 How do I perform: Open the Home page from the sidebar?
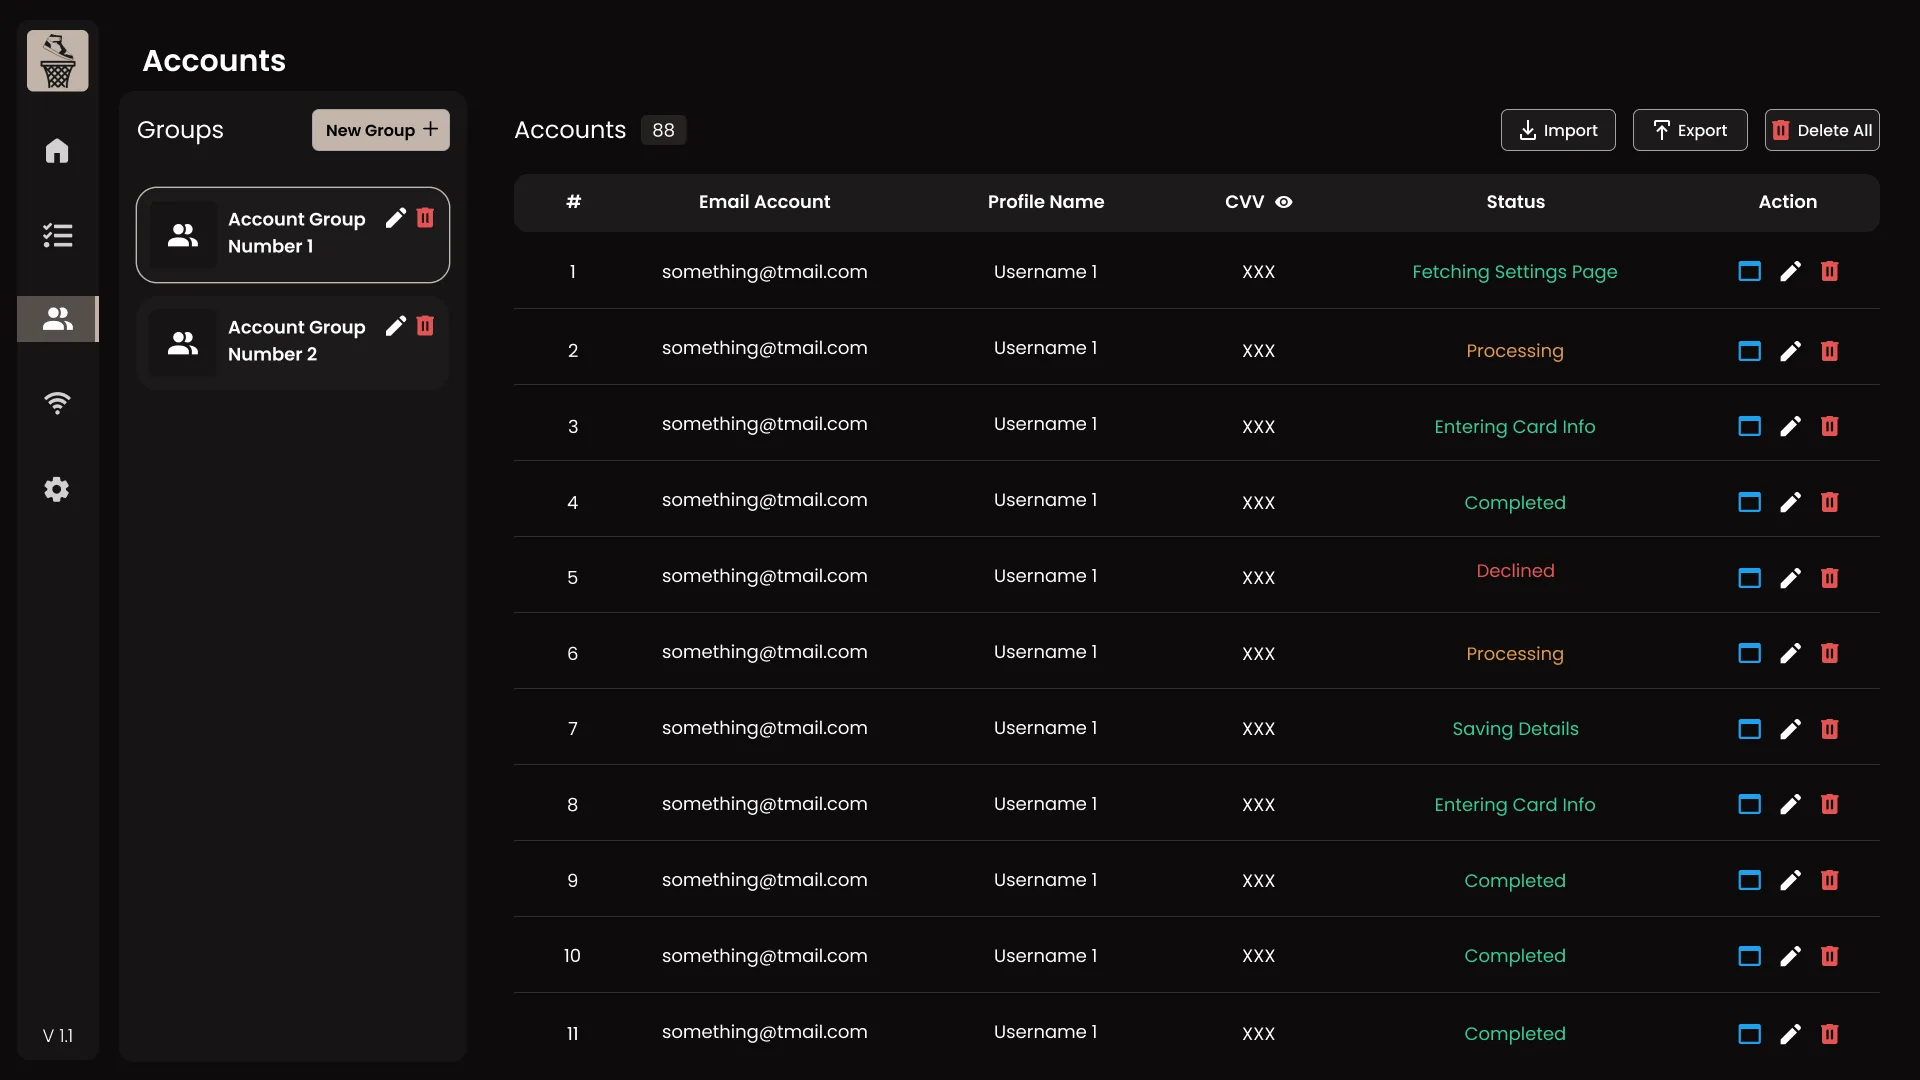click(x=57, y=151)
